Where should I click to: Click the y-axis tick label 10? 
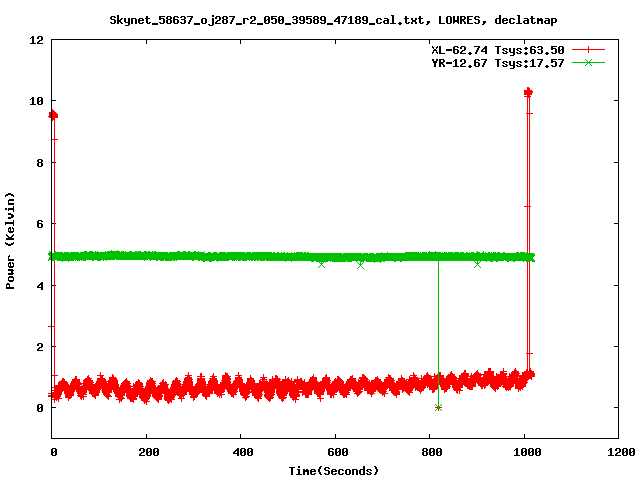coord(36,101)
